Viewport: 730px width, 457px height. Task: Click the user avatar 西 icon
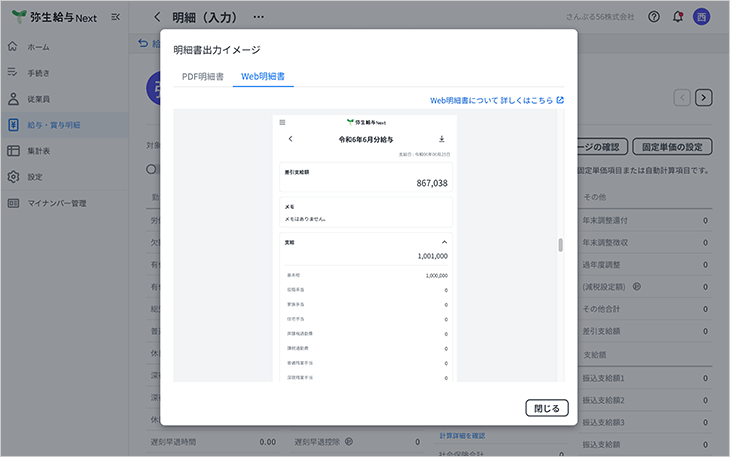(702, 17)
